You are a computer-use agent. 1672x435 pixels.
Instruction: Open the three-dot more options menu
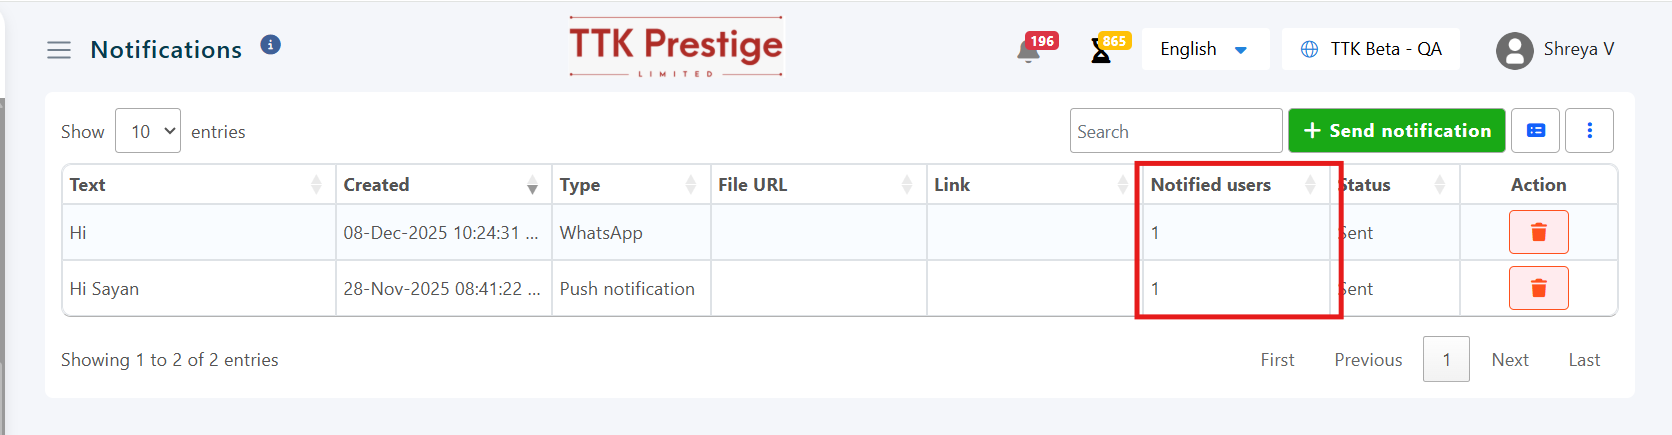pyautogui.click(x=1589, y=131)
